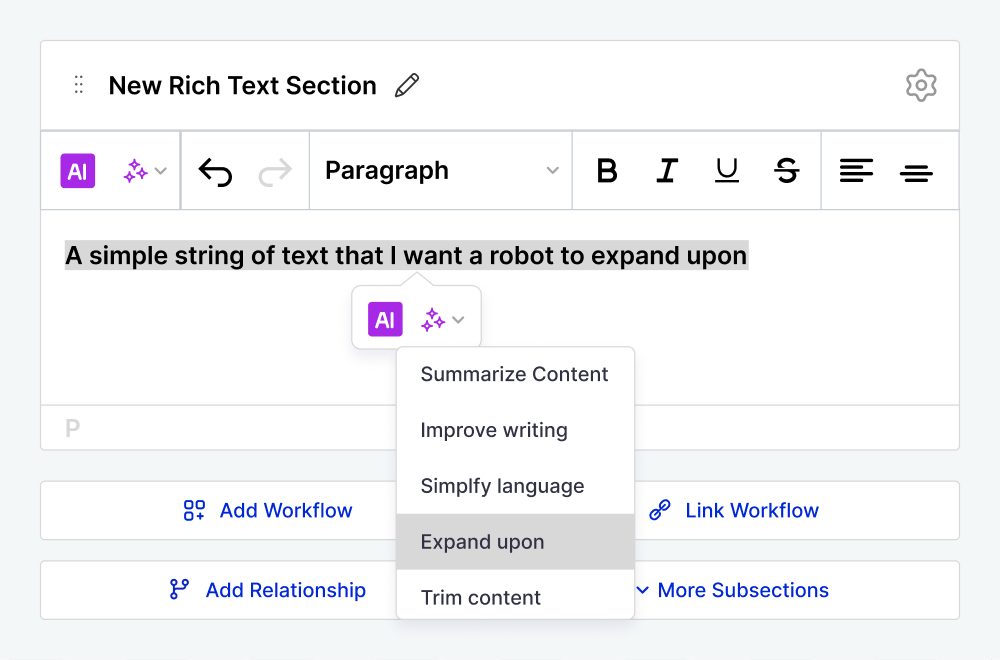Viewport: 1000px width, 660px height.
Task: Toggle strikethrough formatting
Action: coord(786,171)
